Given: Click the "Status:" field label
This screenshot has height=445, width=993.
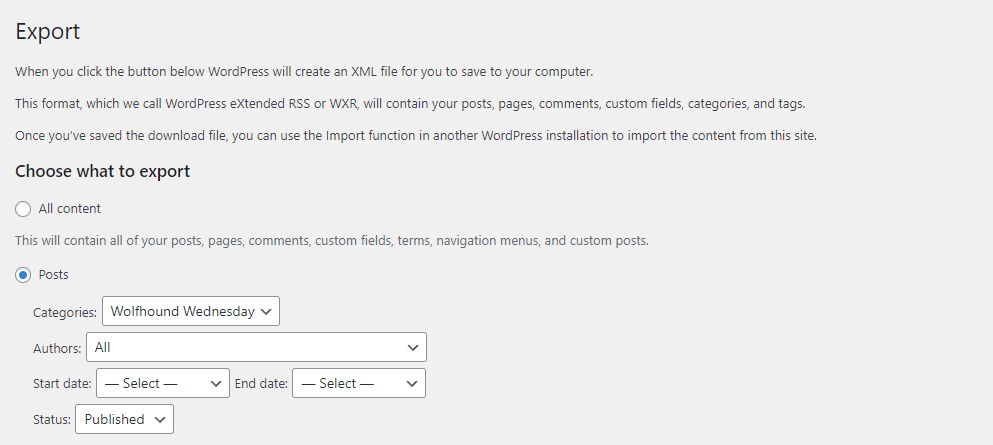Looking at the screenshot, I should [x=53, y=420].
